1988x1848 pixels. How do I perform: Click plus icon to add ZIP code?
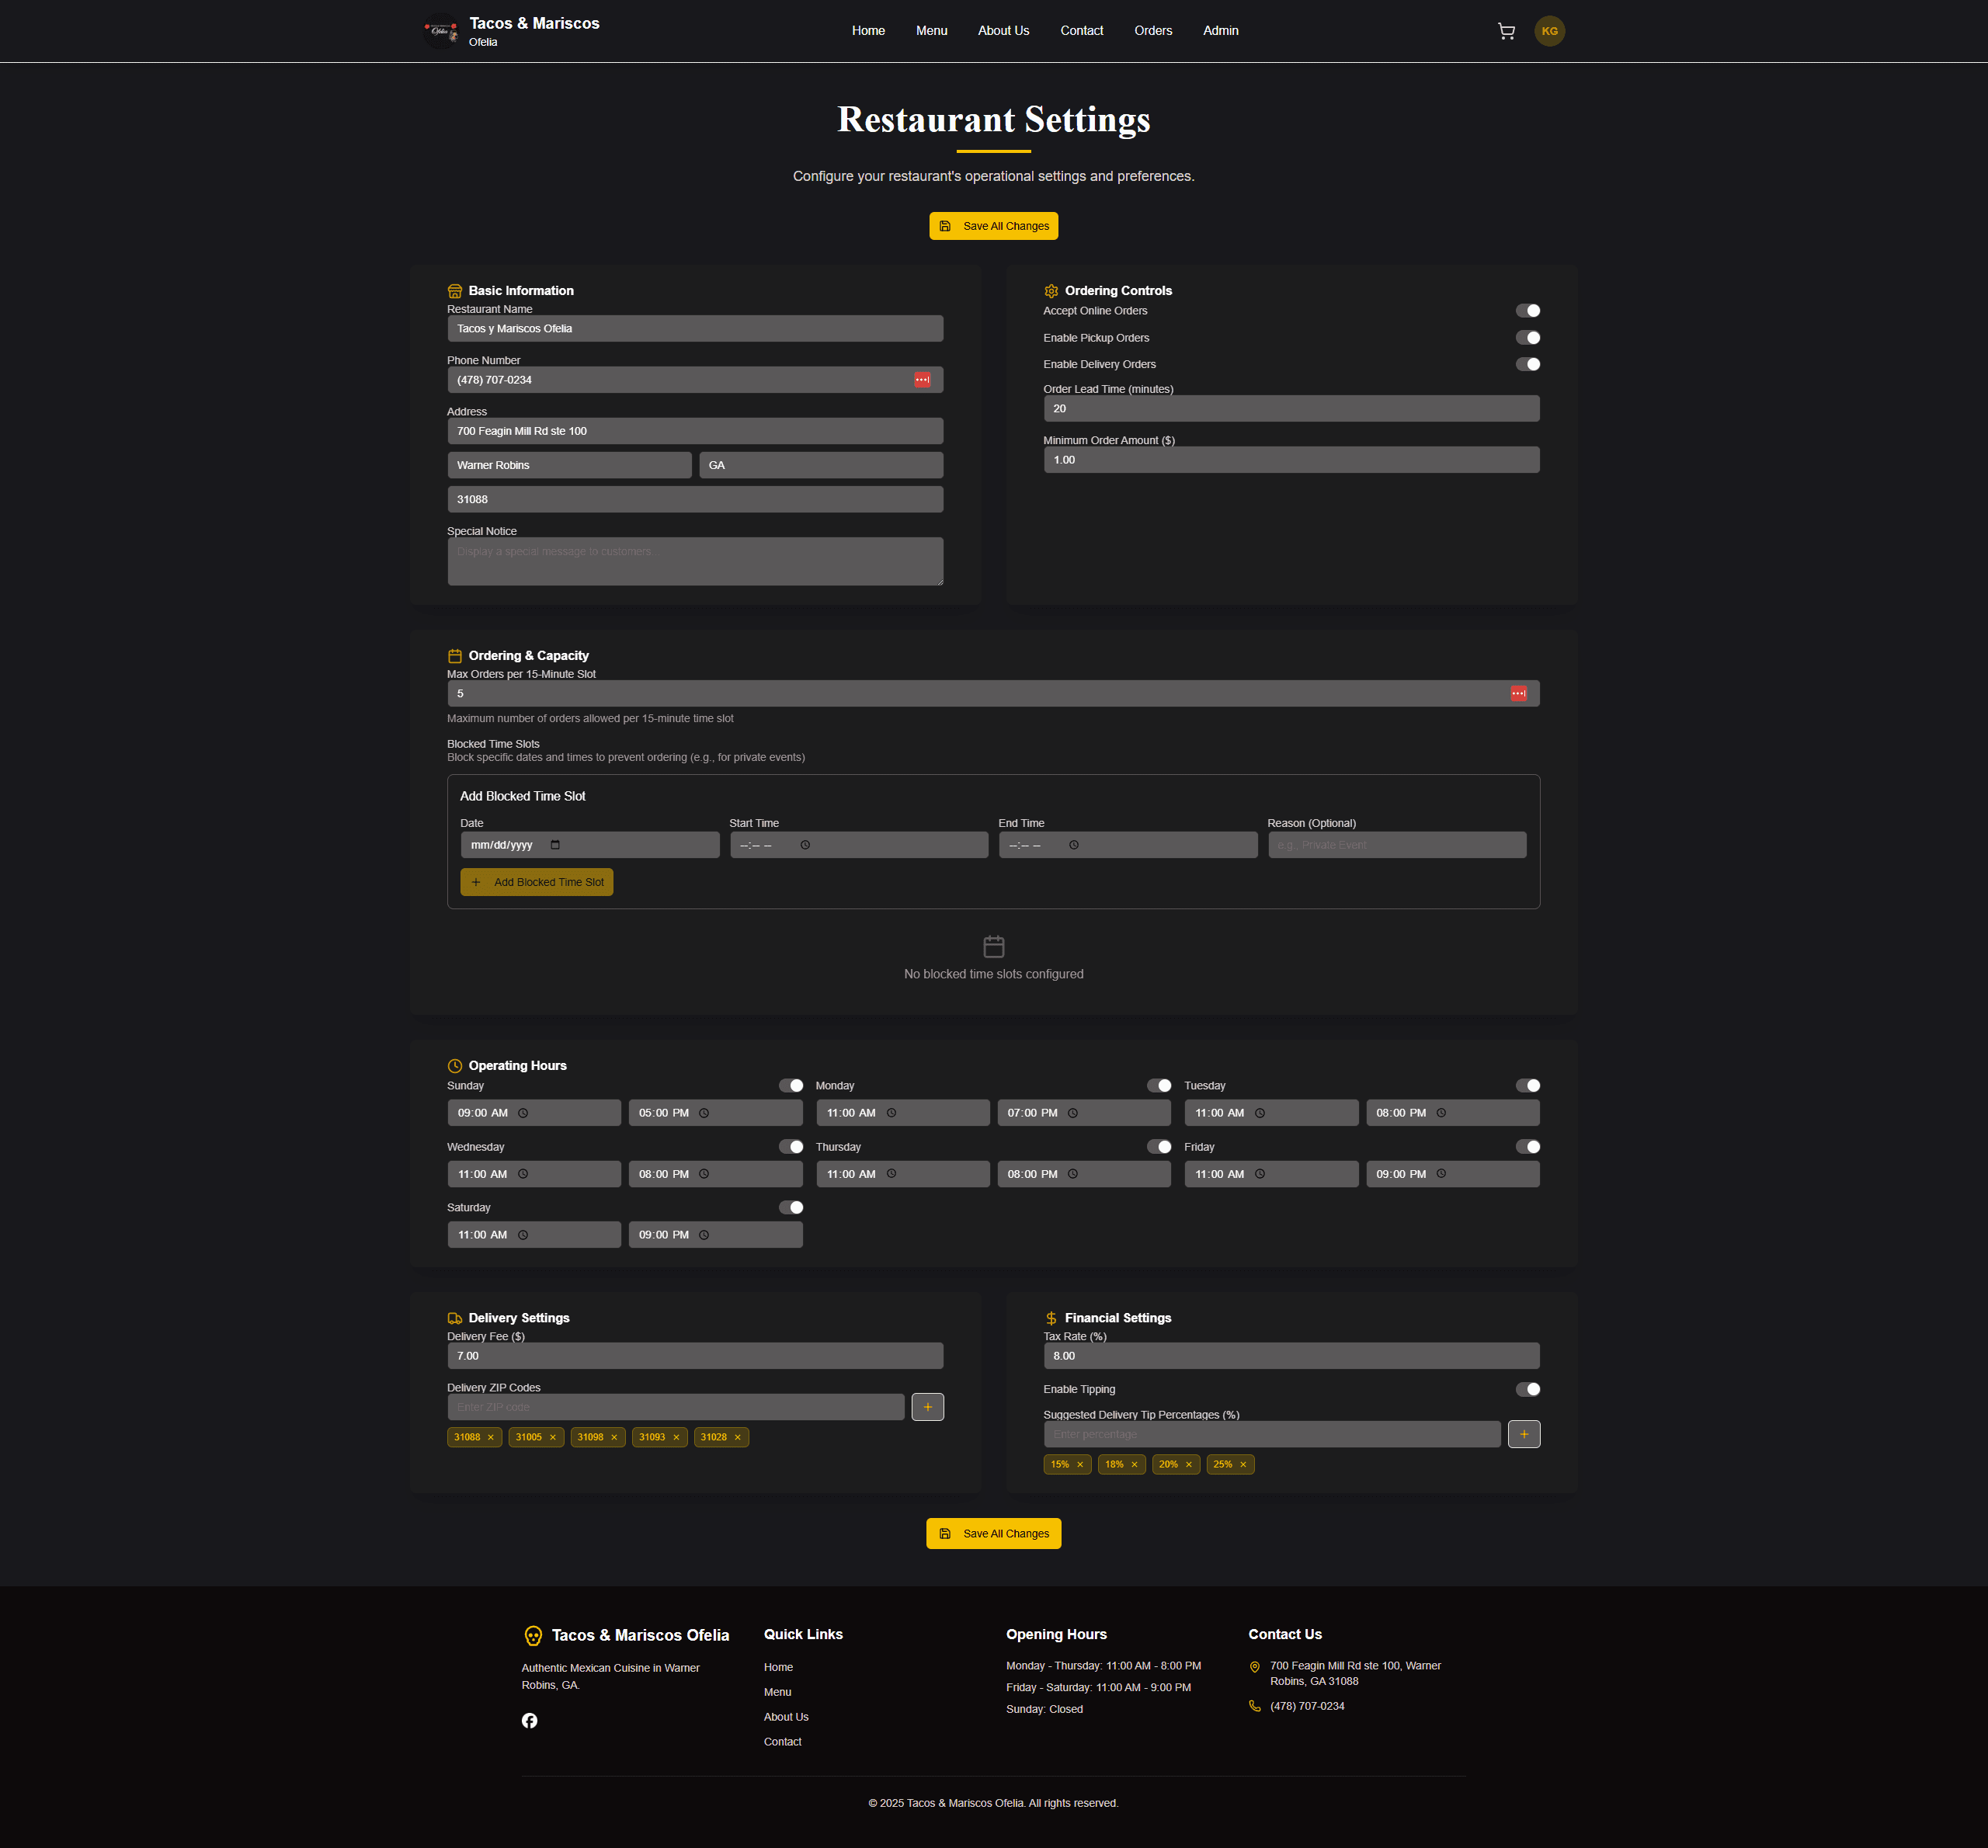[927, 1407]
